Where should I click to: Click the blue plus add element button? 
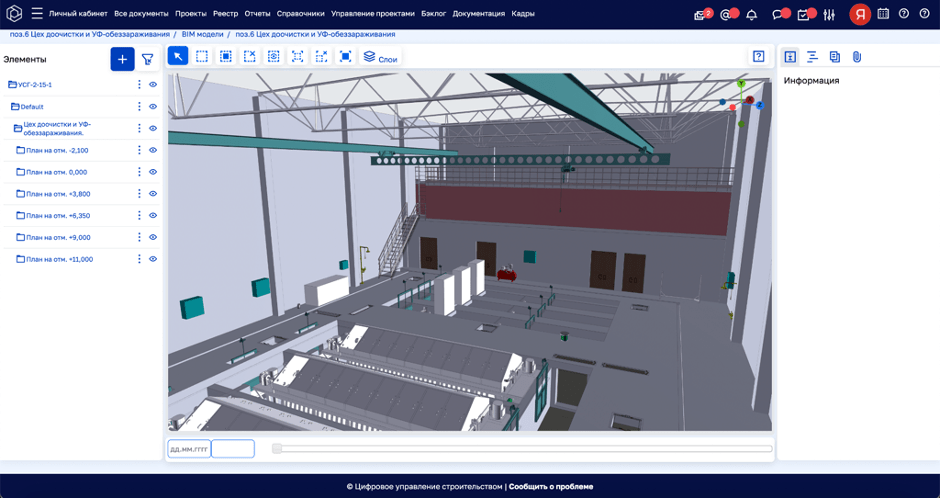click(x=122, y=59)
